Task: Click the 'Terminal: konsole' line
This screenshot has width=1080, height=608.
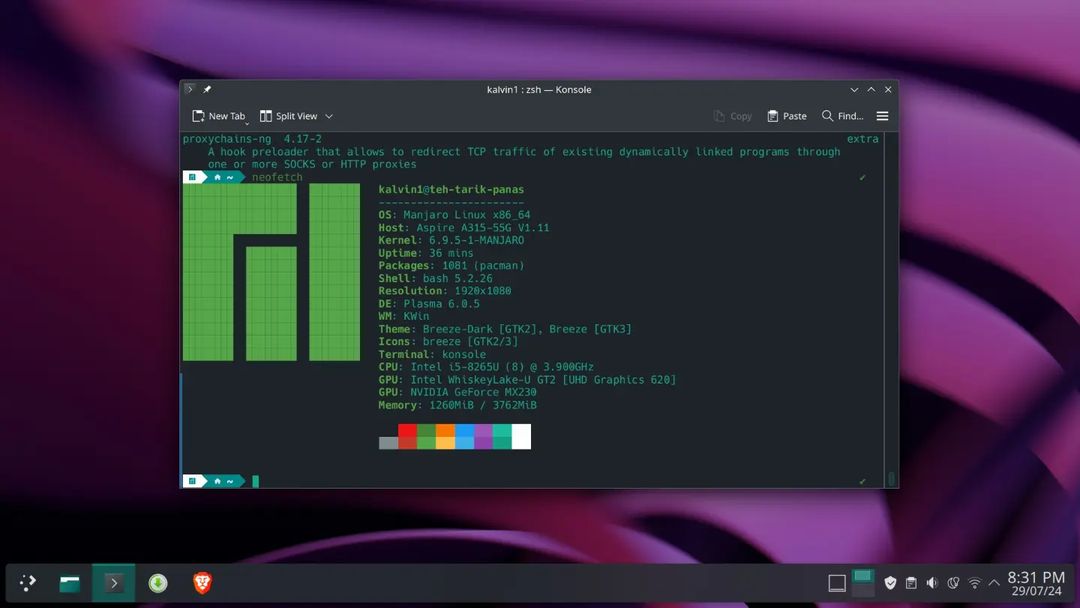Action: click(x=432, y=354)
